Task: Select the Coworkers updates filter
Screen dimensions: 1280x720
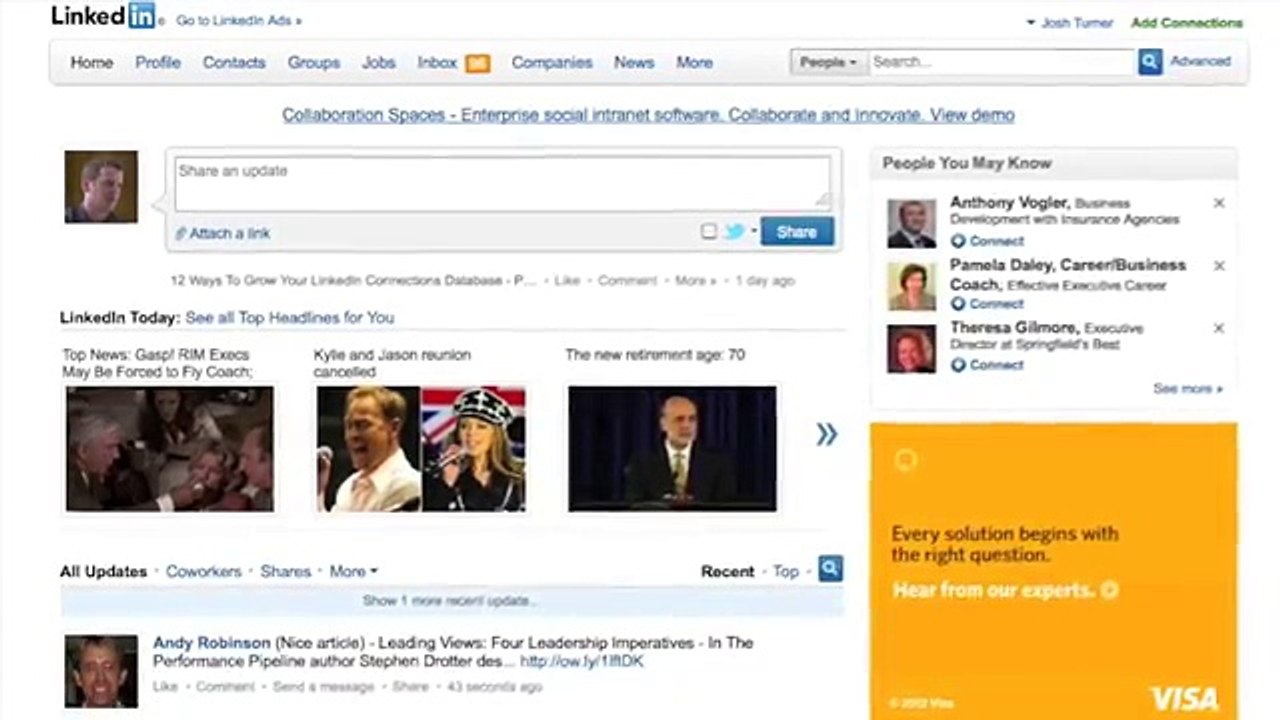Action: click(x=204, y=572)
